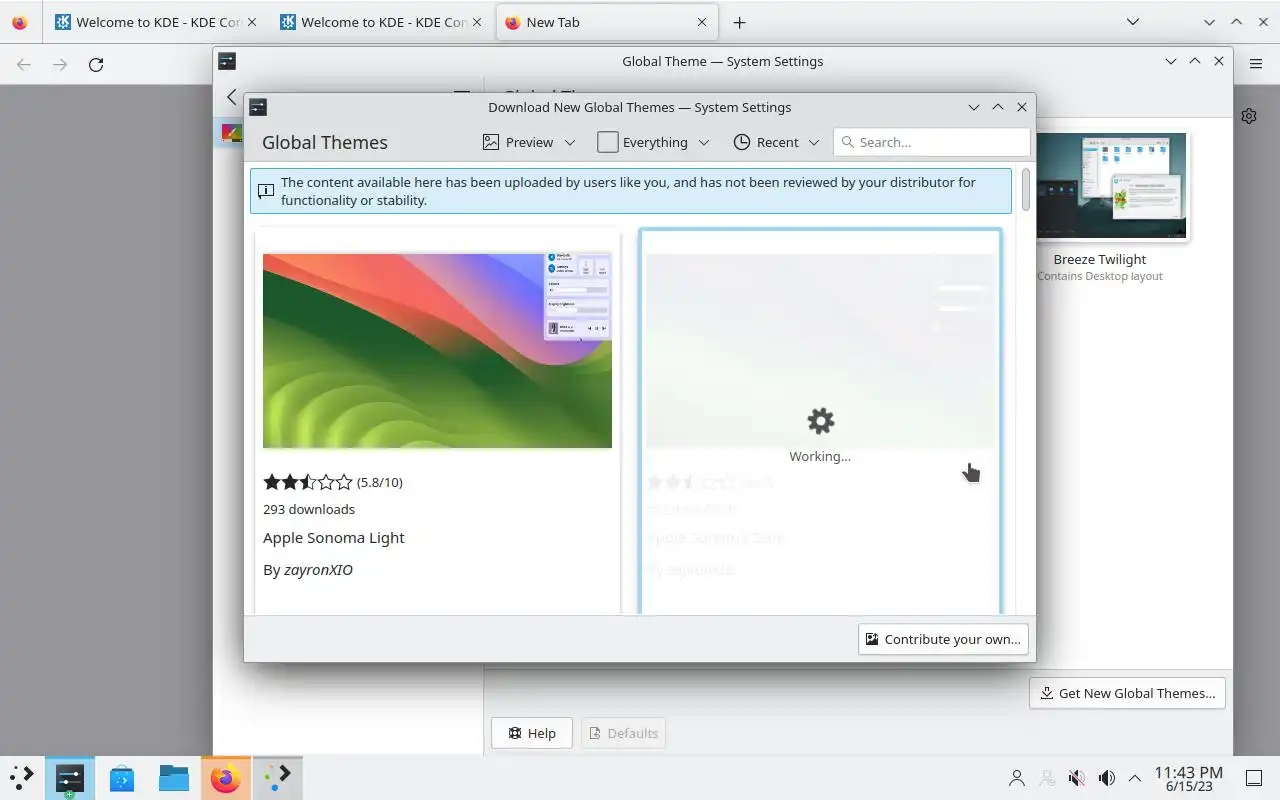Click the user icon in system tray
Screen dimensions: 1280x800
[1017, 778]
